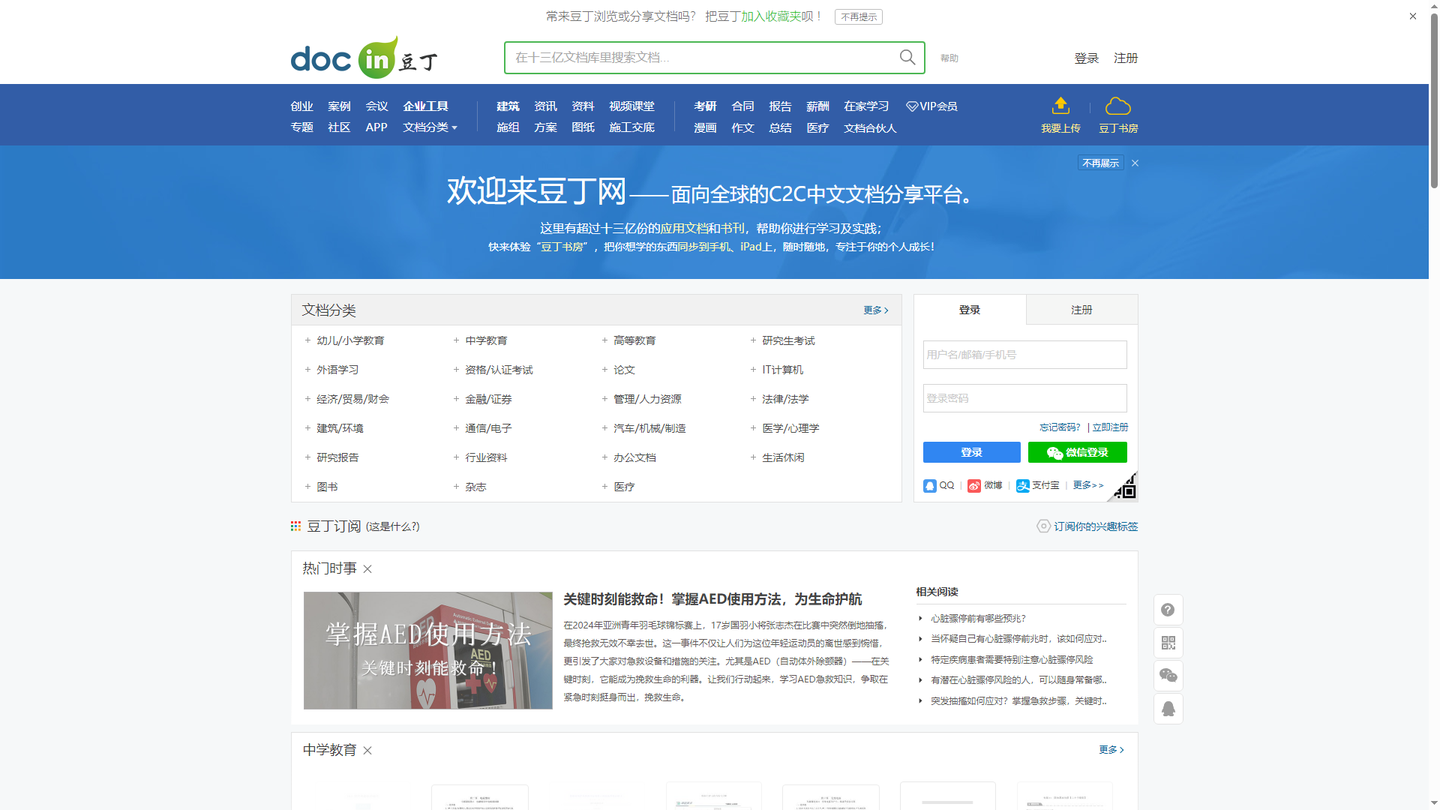The height and width of the screenshot is (810, 1440).
Task: Open 订阅你的兴趣标签 settings icon
Action: click(x=1043, y=526)
